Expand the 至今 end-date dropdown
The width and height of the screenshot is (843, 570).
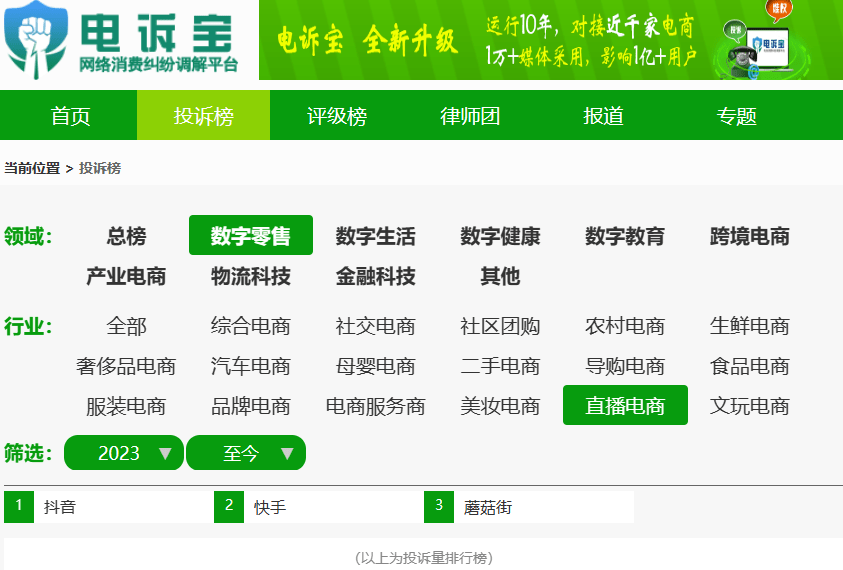[246, 453]
